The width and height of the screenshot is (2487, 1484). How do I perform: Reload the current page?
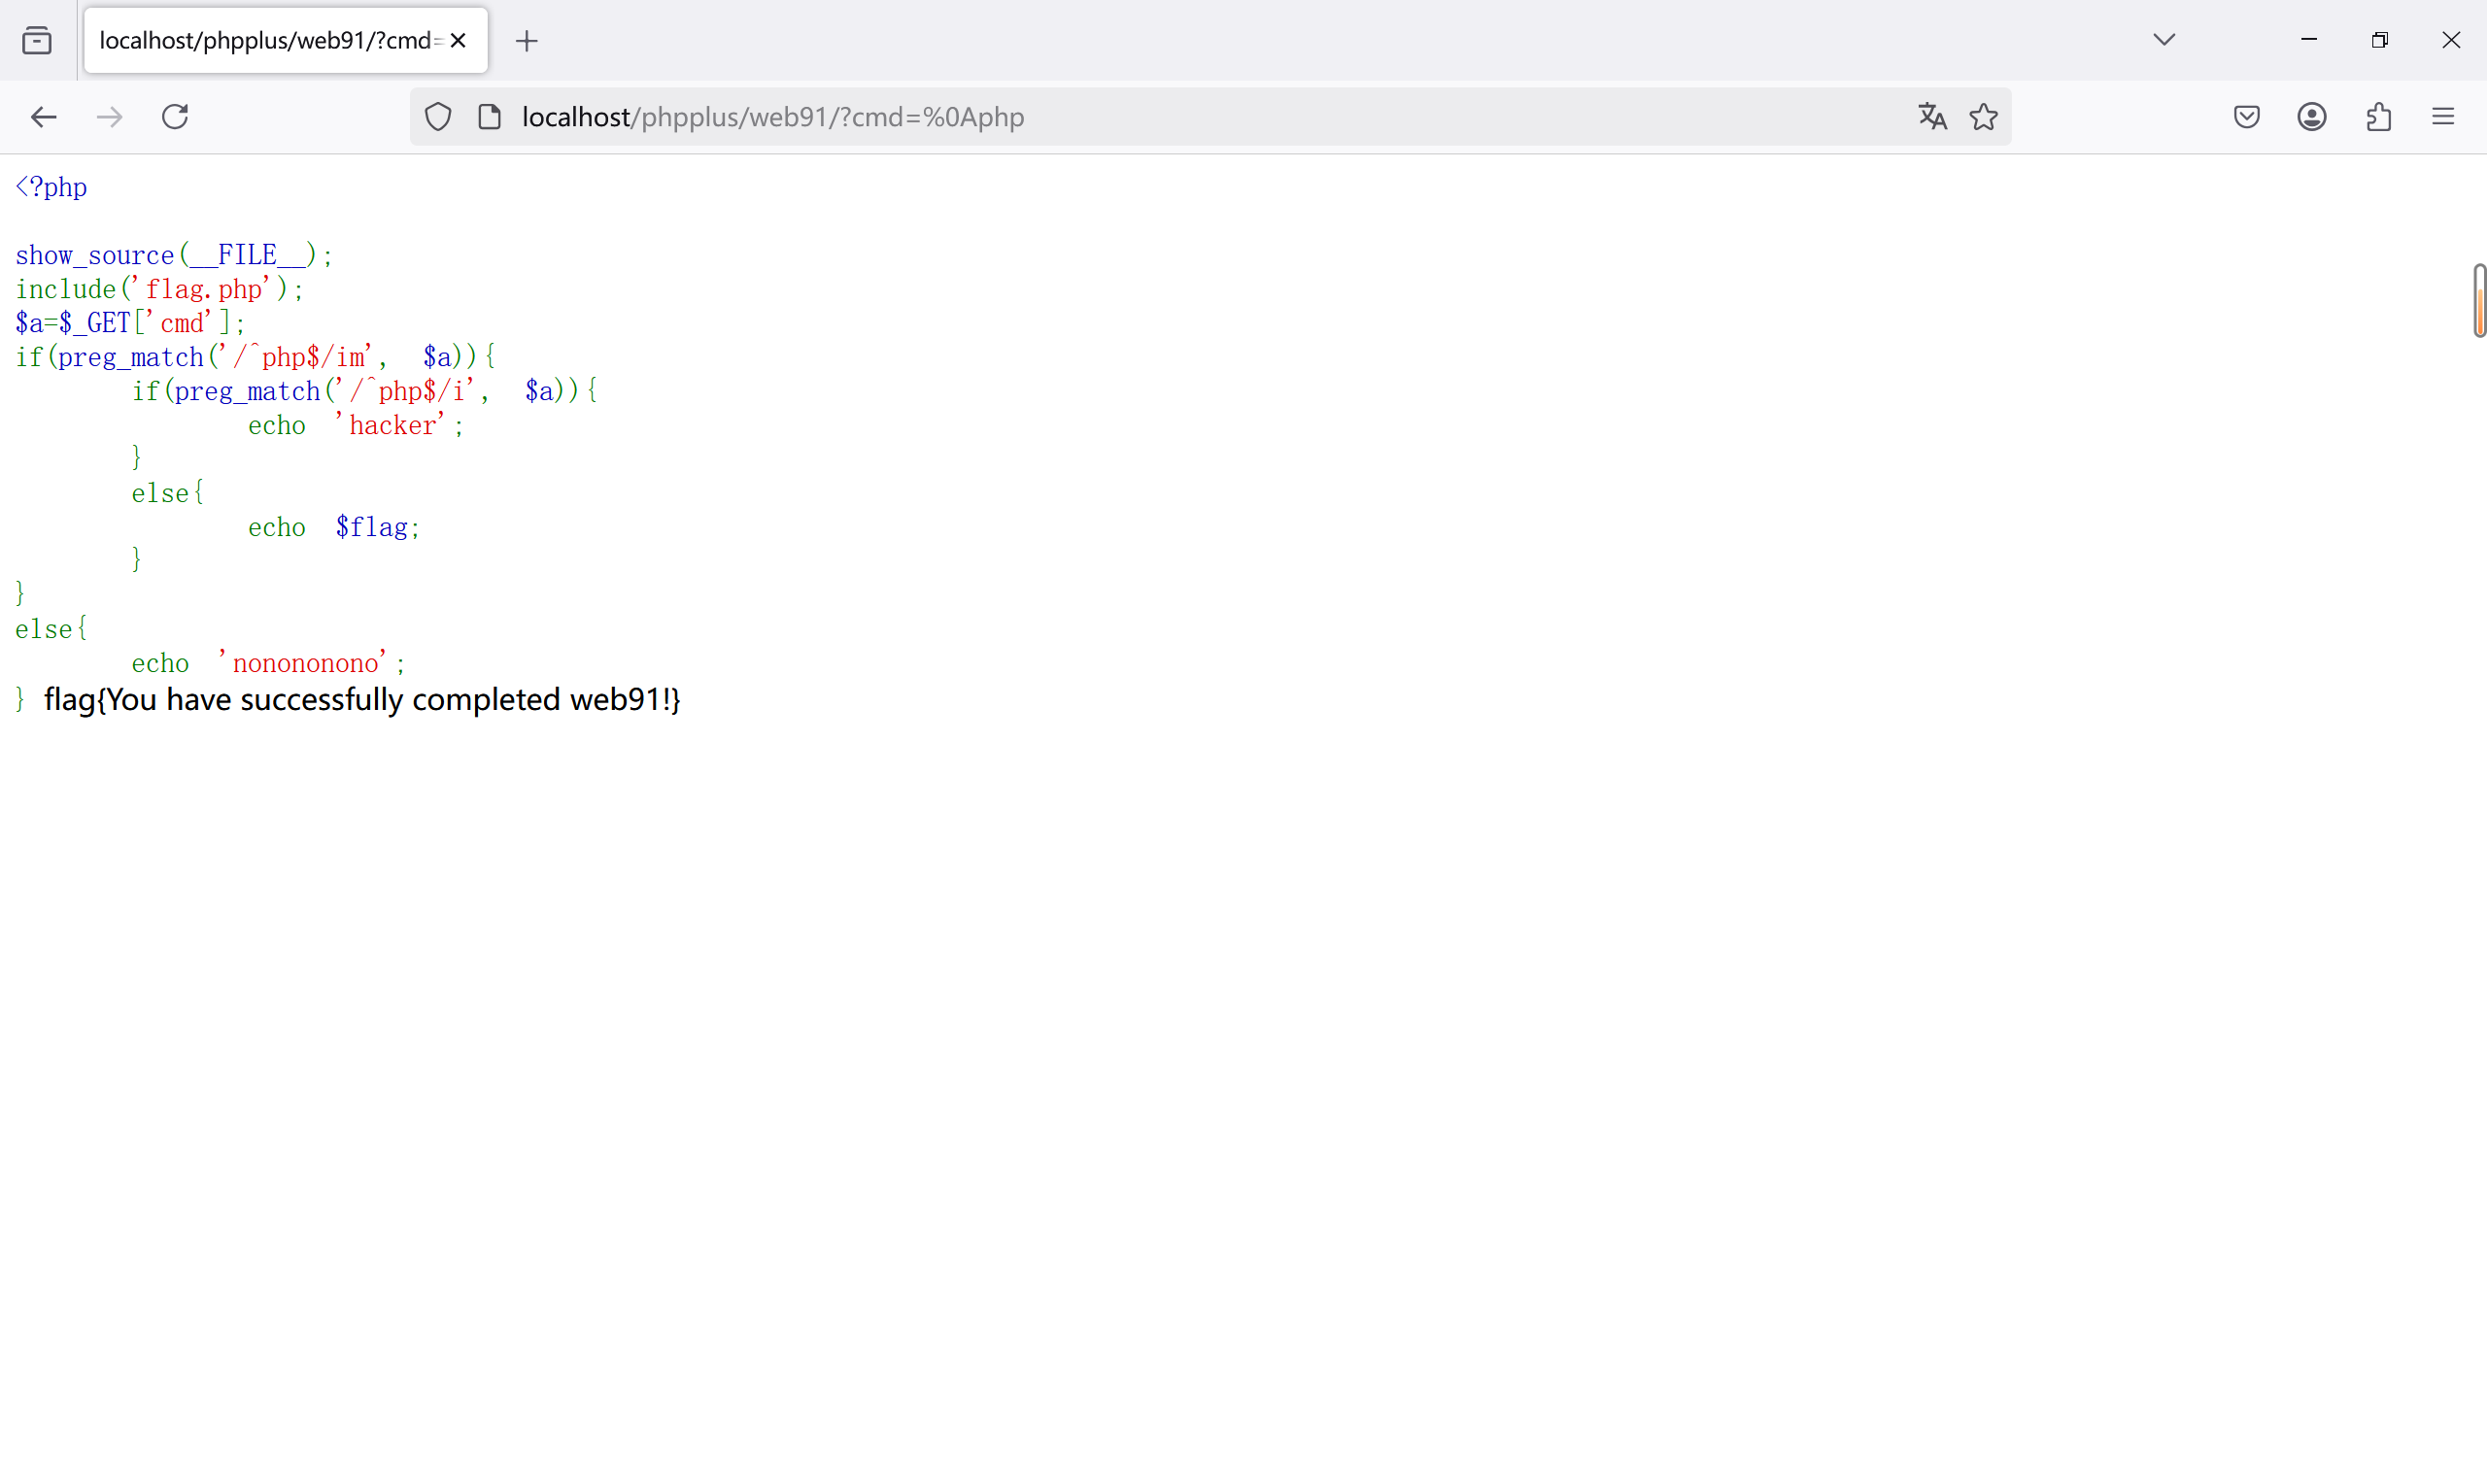(x=175, y=117)
